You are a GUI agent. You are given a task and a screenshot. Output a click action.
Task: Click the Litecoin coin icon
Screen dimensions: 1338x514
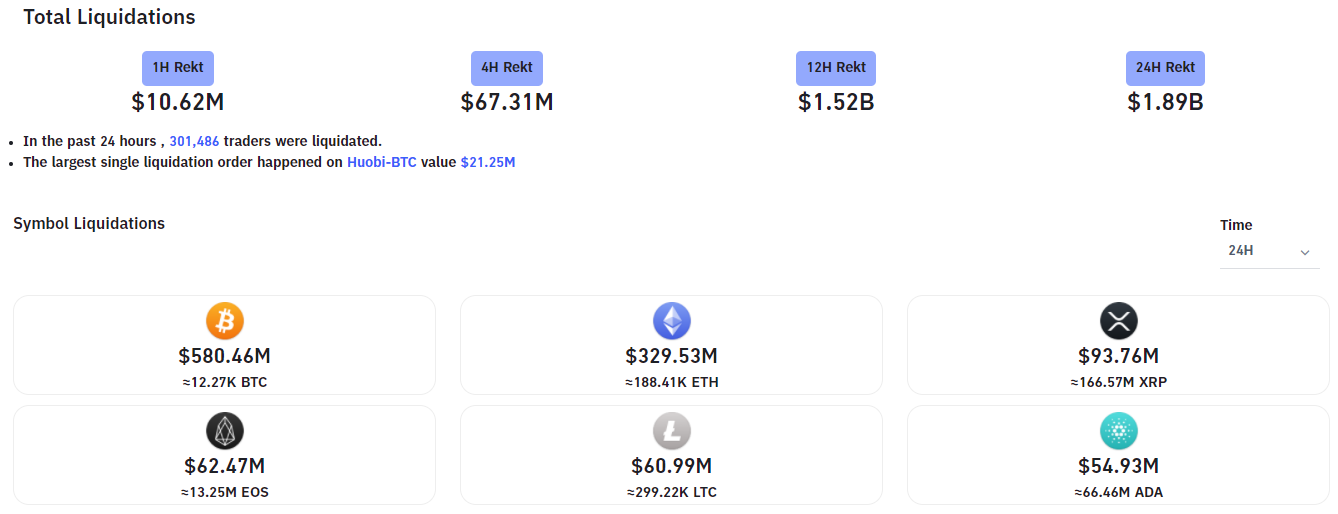click(672, 431)
